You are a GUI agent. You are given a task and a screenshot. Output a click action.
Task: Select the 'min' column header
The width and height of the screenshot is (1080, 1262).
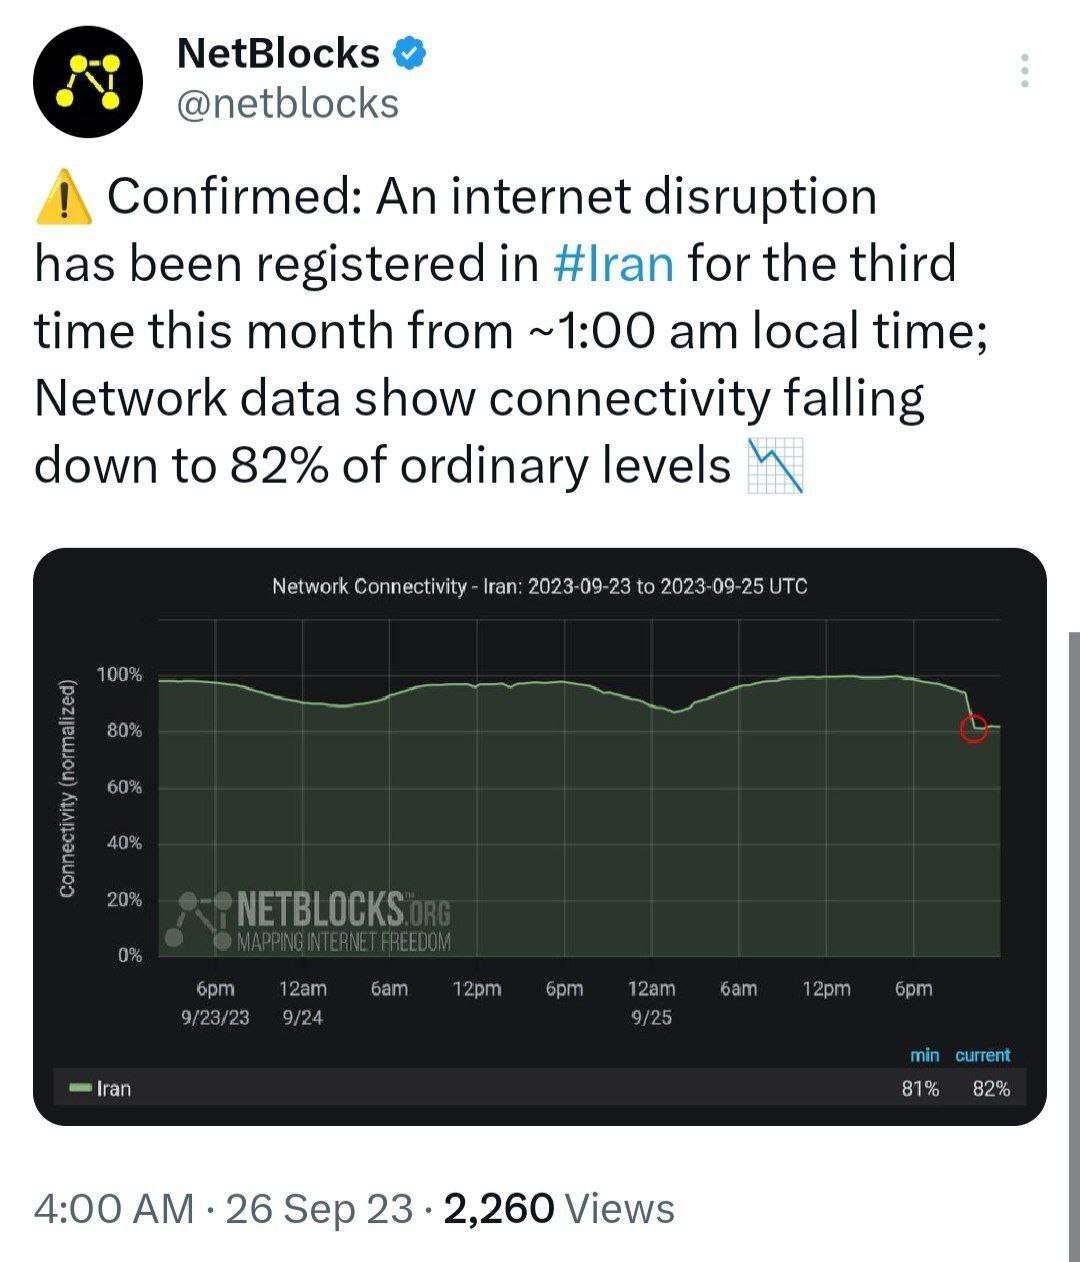pos(924,1055)
